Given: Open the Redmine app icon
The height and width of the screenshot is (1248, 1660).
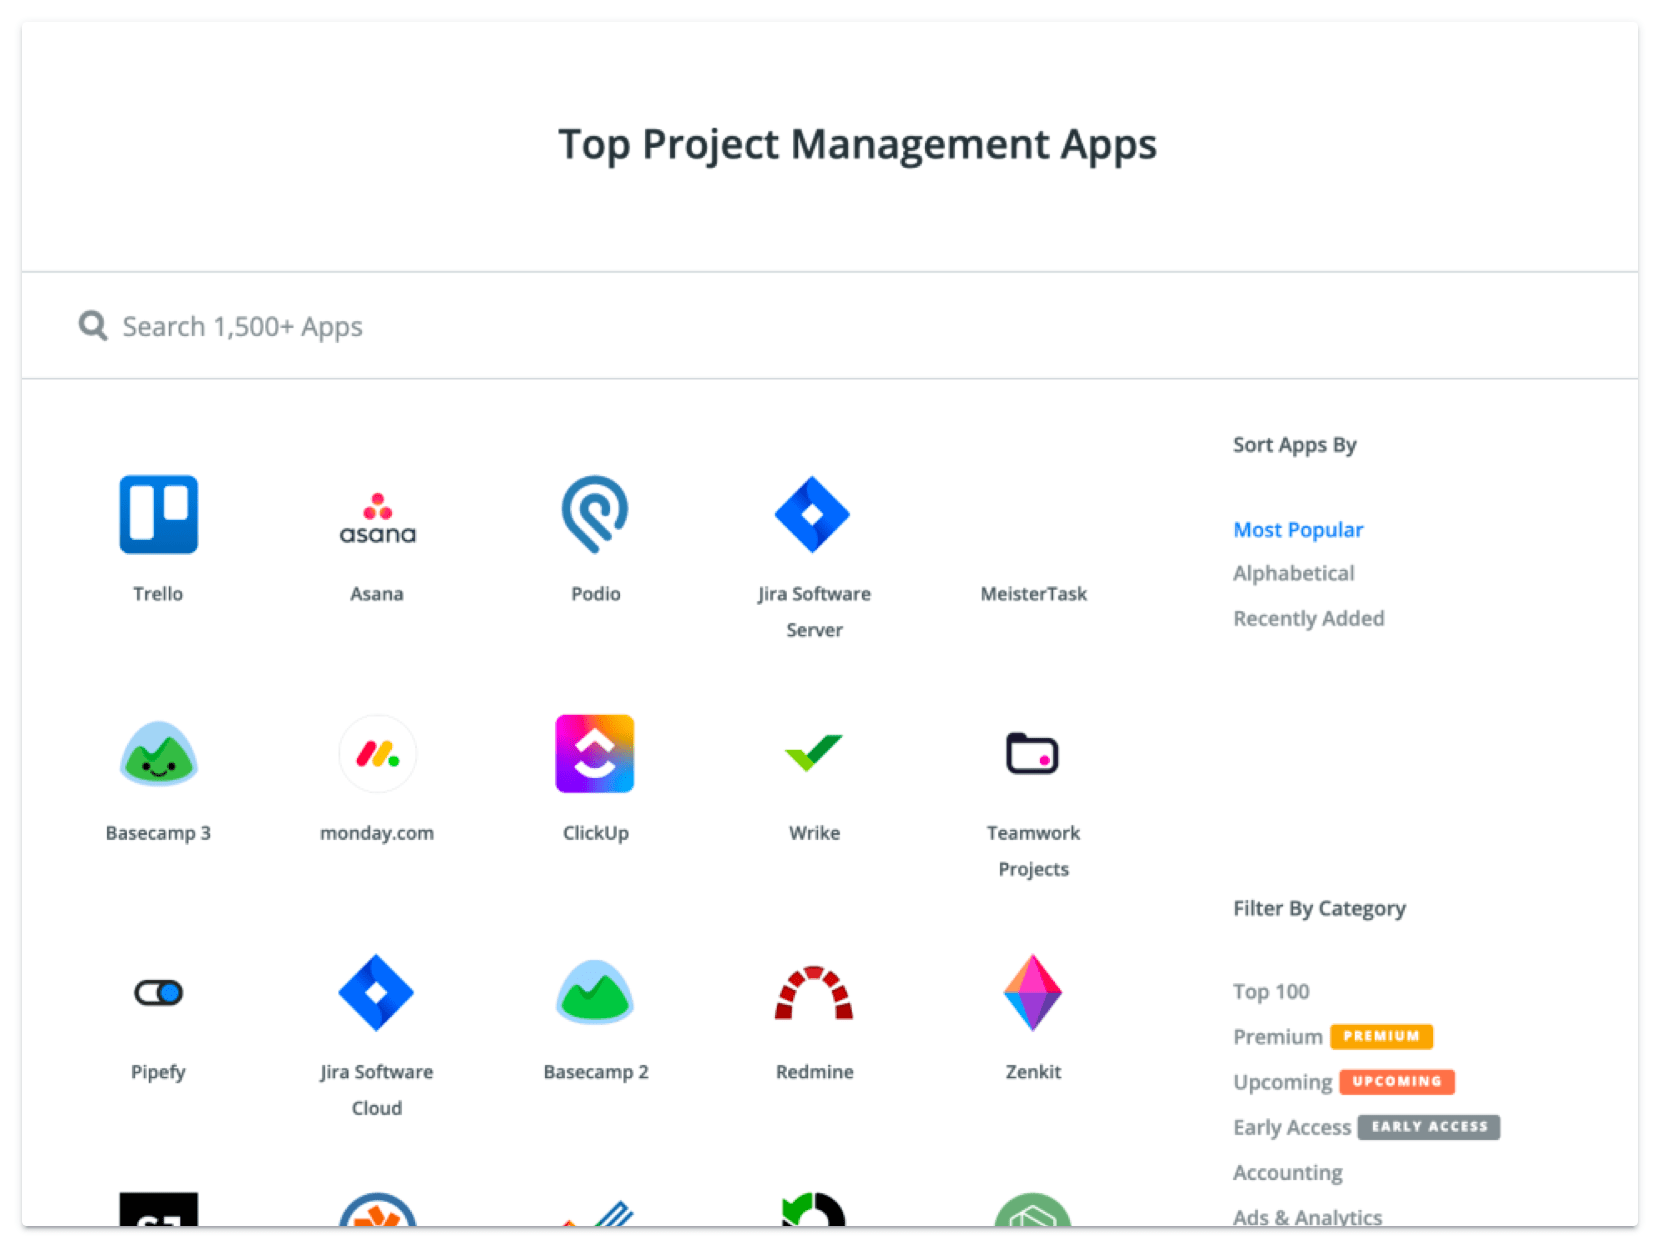Looking at the screenshot, I should [813, 992].
